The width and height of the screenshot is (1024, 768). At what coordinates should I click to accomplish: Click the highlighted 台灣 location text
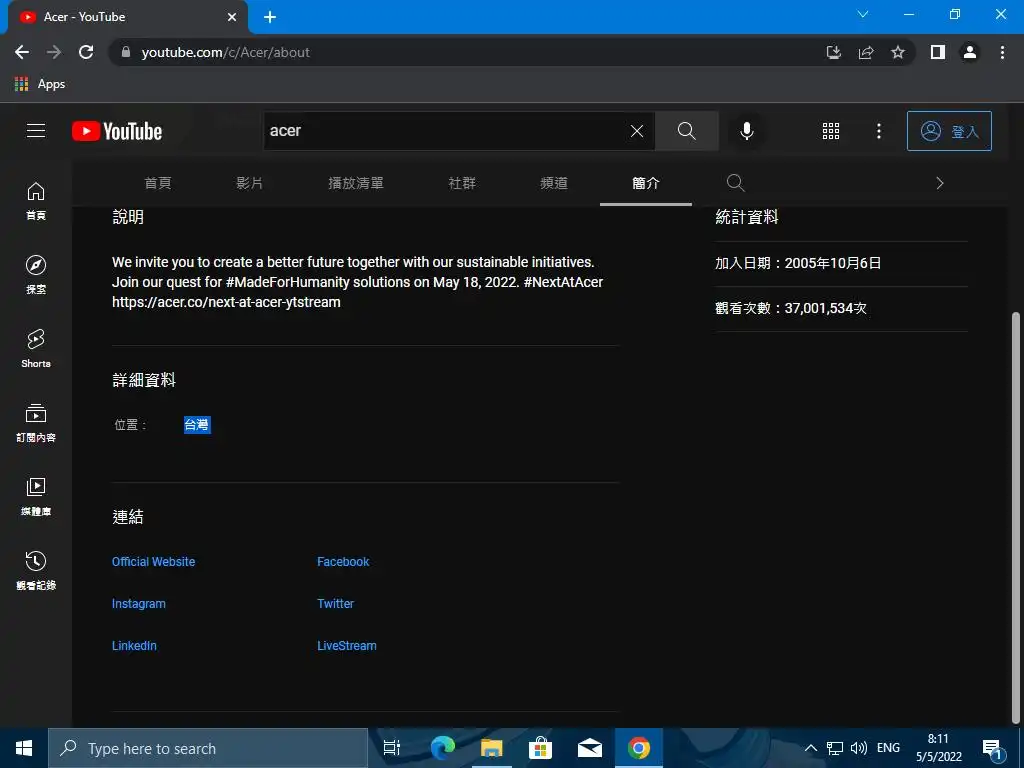point(197,424)
